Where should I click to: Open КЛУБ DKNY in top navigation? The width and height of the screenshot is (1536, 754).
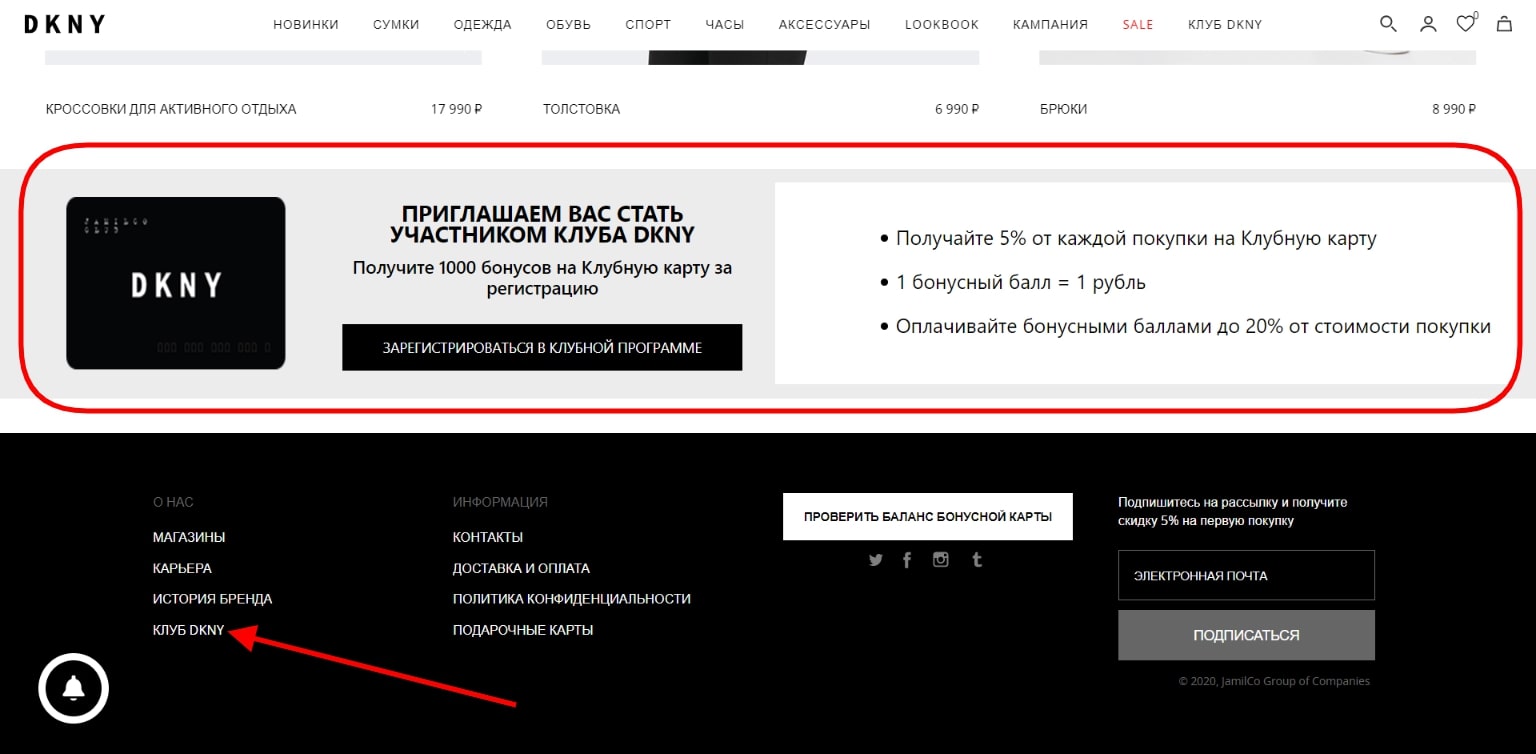tap(1225, 25)
